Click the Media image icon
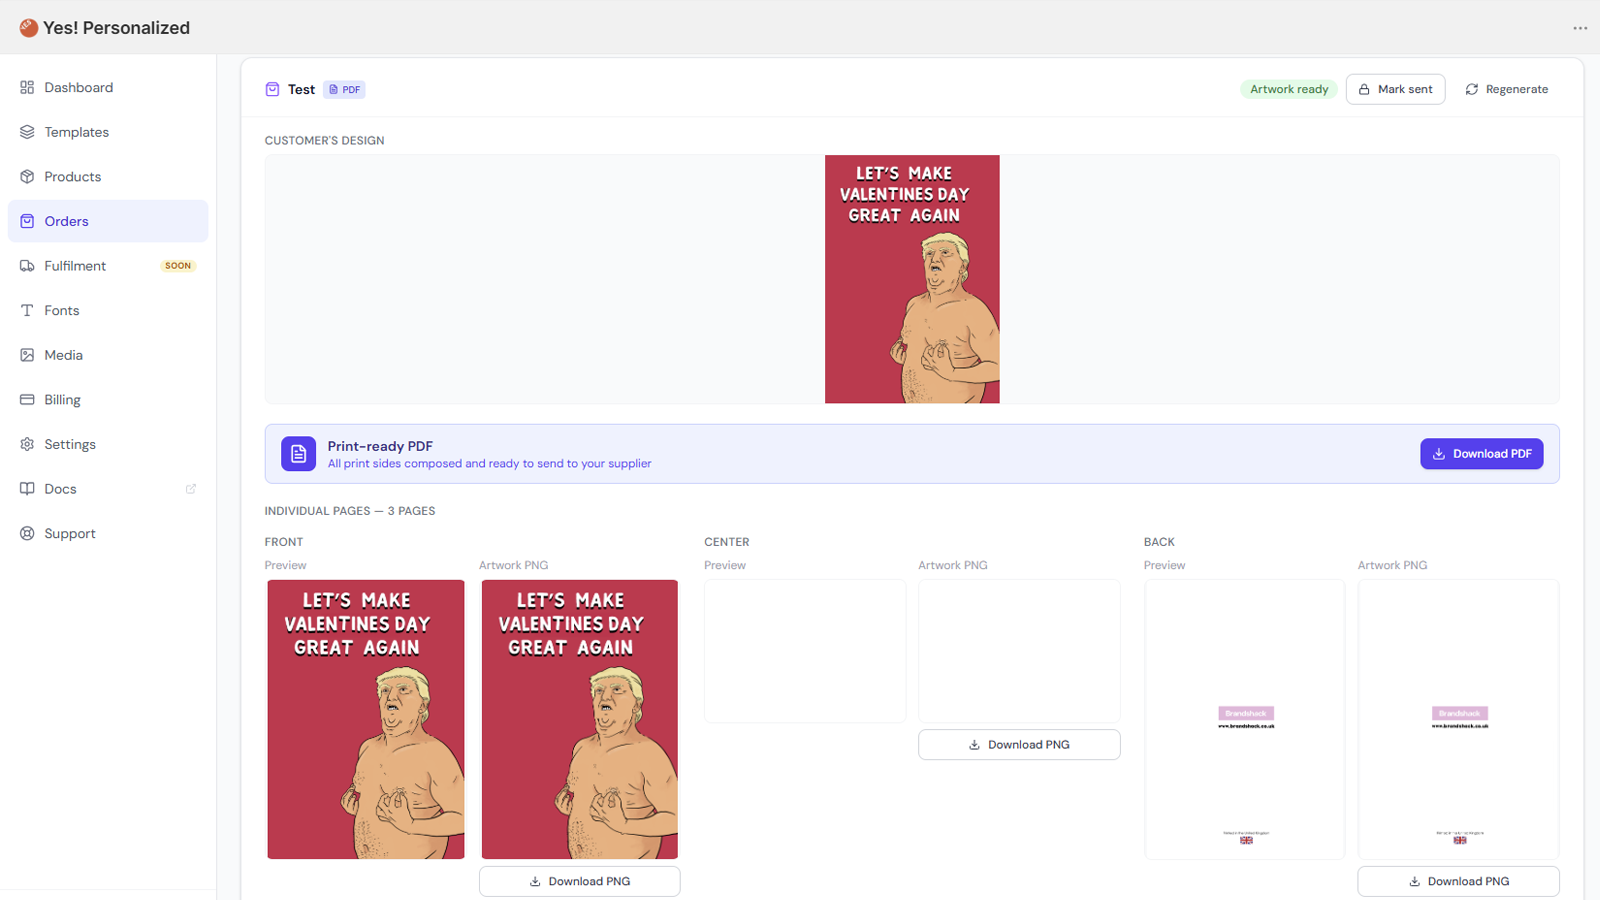 [x=27, y=355]
